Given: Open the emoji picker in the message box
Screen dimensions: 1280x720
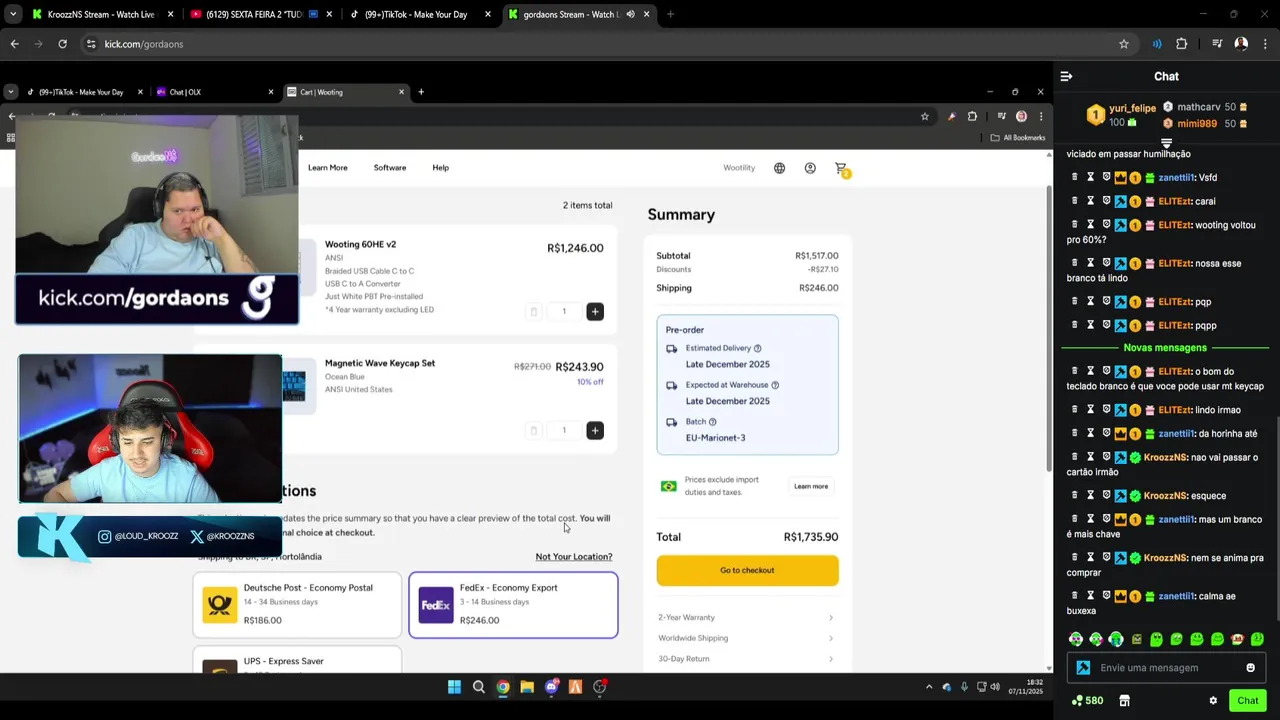Looking at the screenshot, I should pos(1250,668).
